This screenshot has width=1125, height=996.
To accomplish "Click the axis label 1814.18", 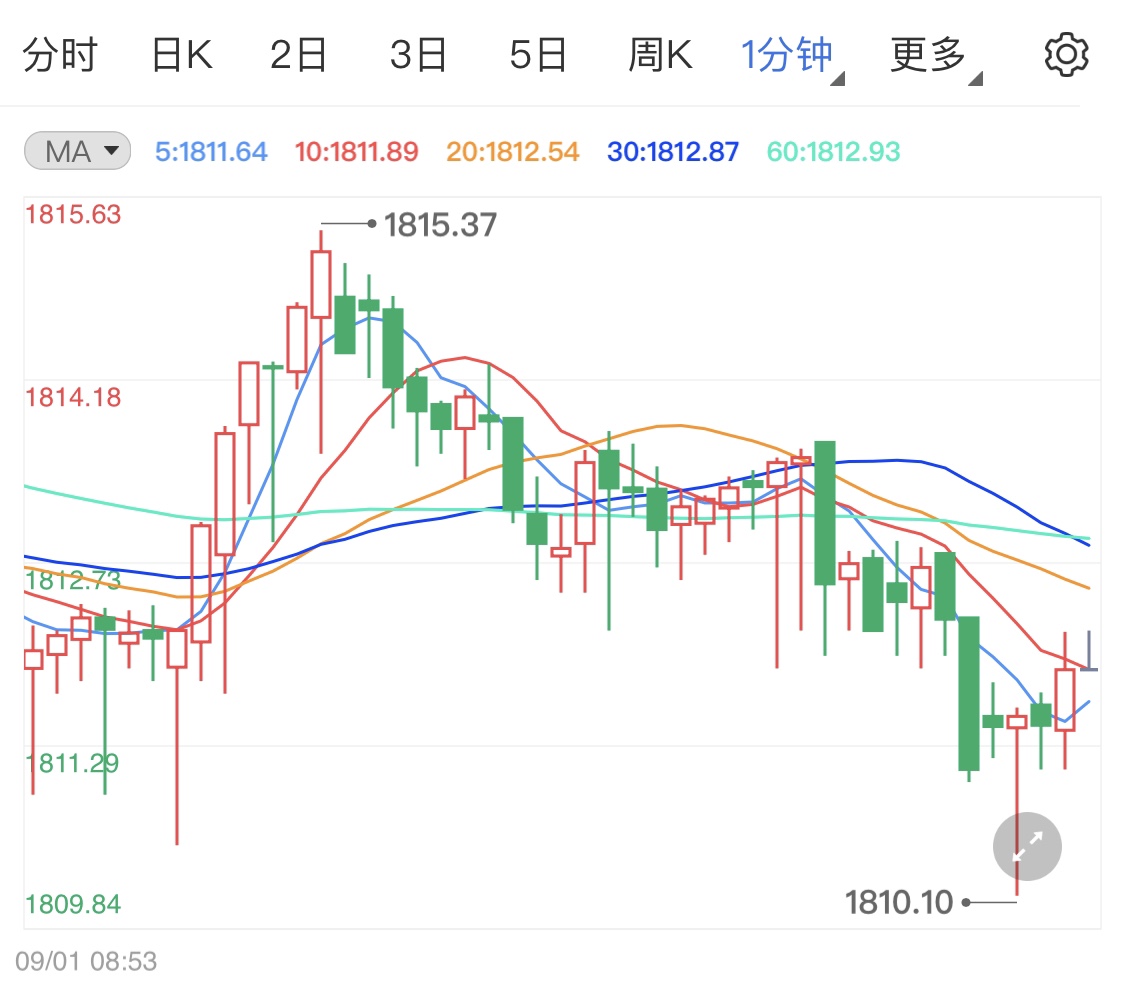I will click(x=73, y=397).
